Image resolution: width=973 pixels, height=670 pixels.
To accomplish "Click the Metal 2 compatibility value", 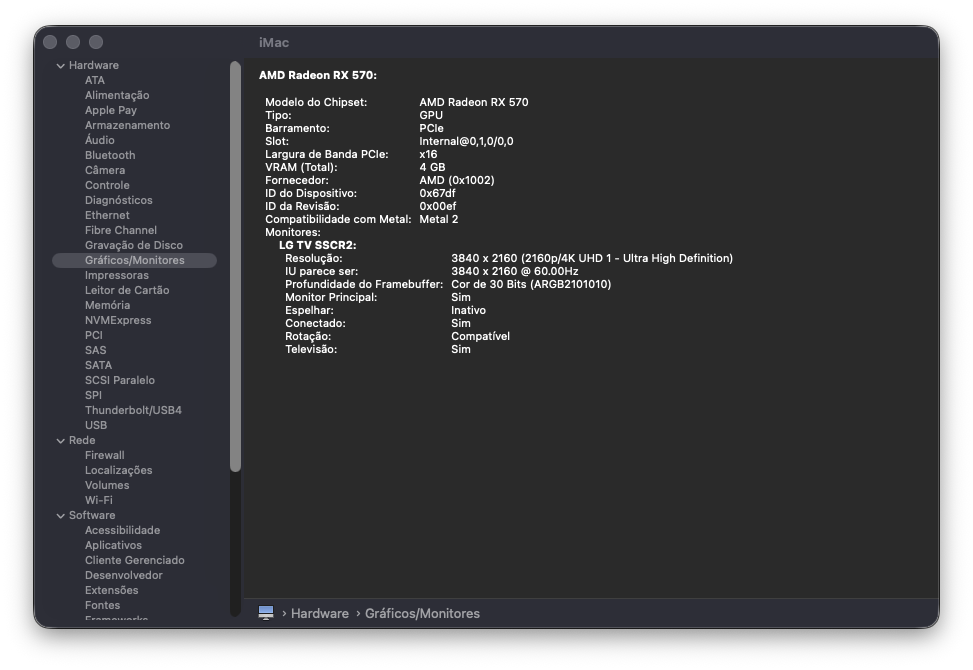I will tap(438, 219).
